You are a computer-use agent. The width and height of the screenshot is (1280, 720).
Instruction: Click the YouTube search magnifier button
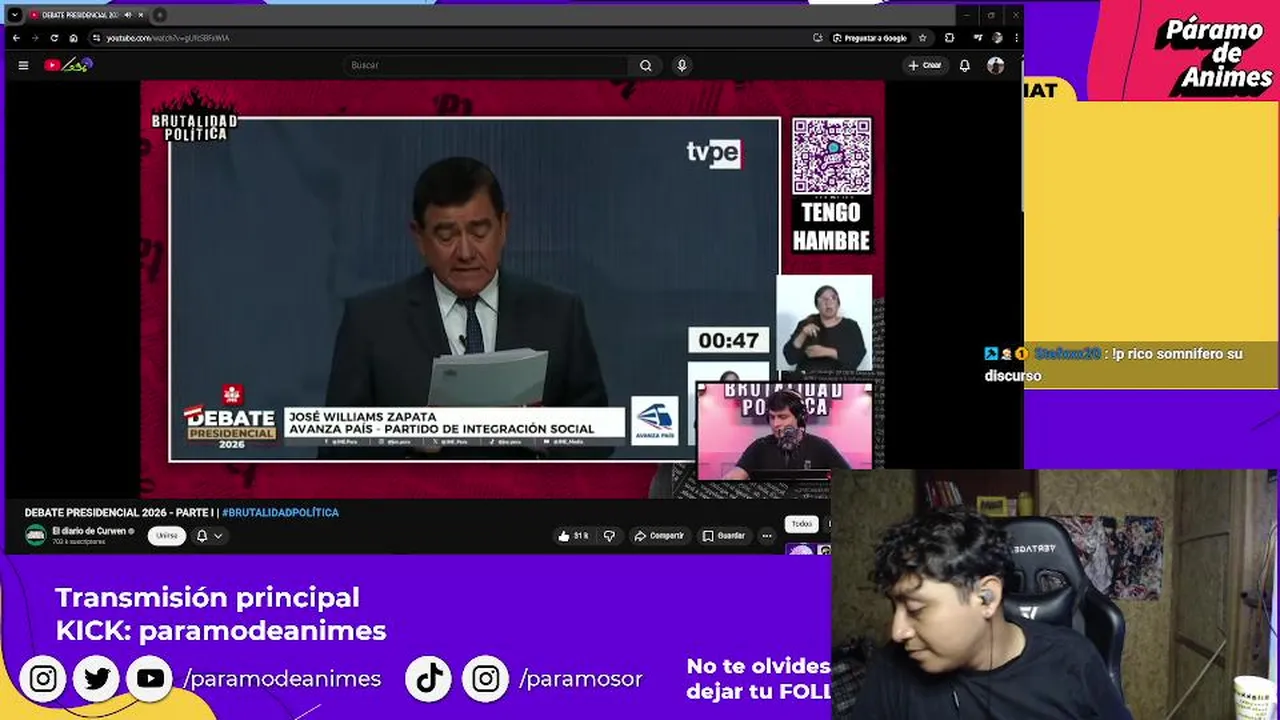pos(646,65)
